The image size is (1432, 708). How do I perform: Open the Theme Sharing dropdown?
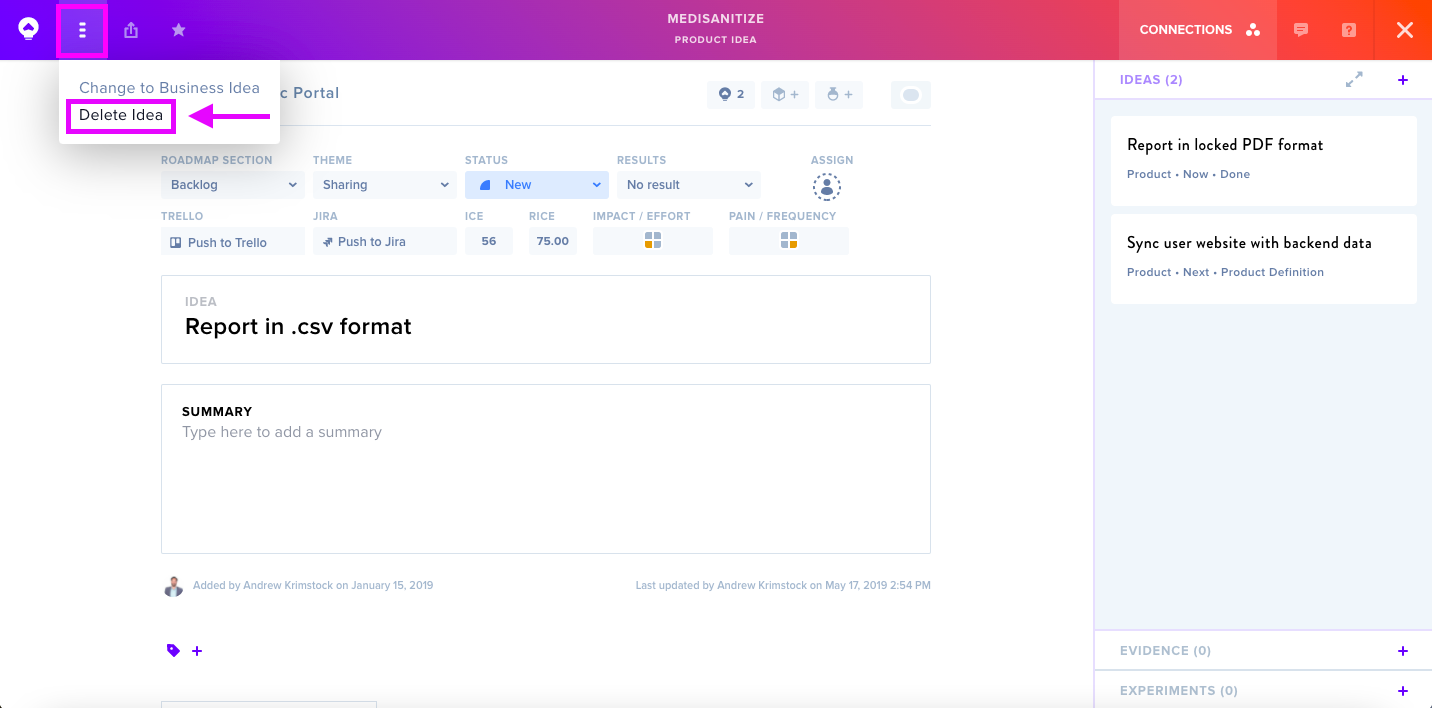click(385, 185)
